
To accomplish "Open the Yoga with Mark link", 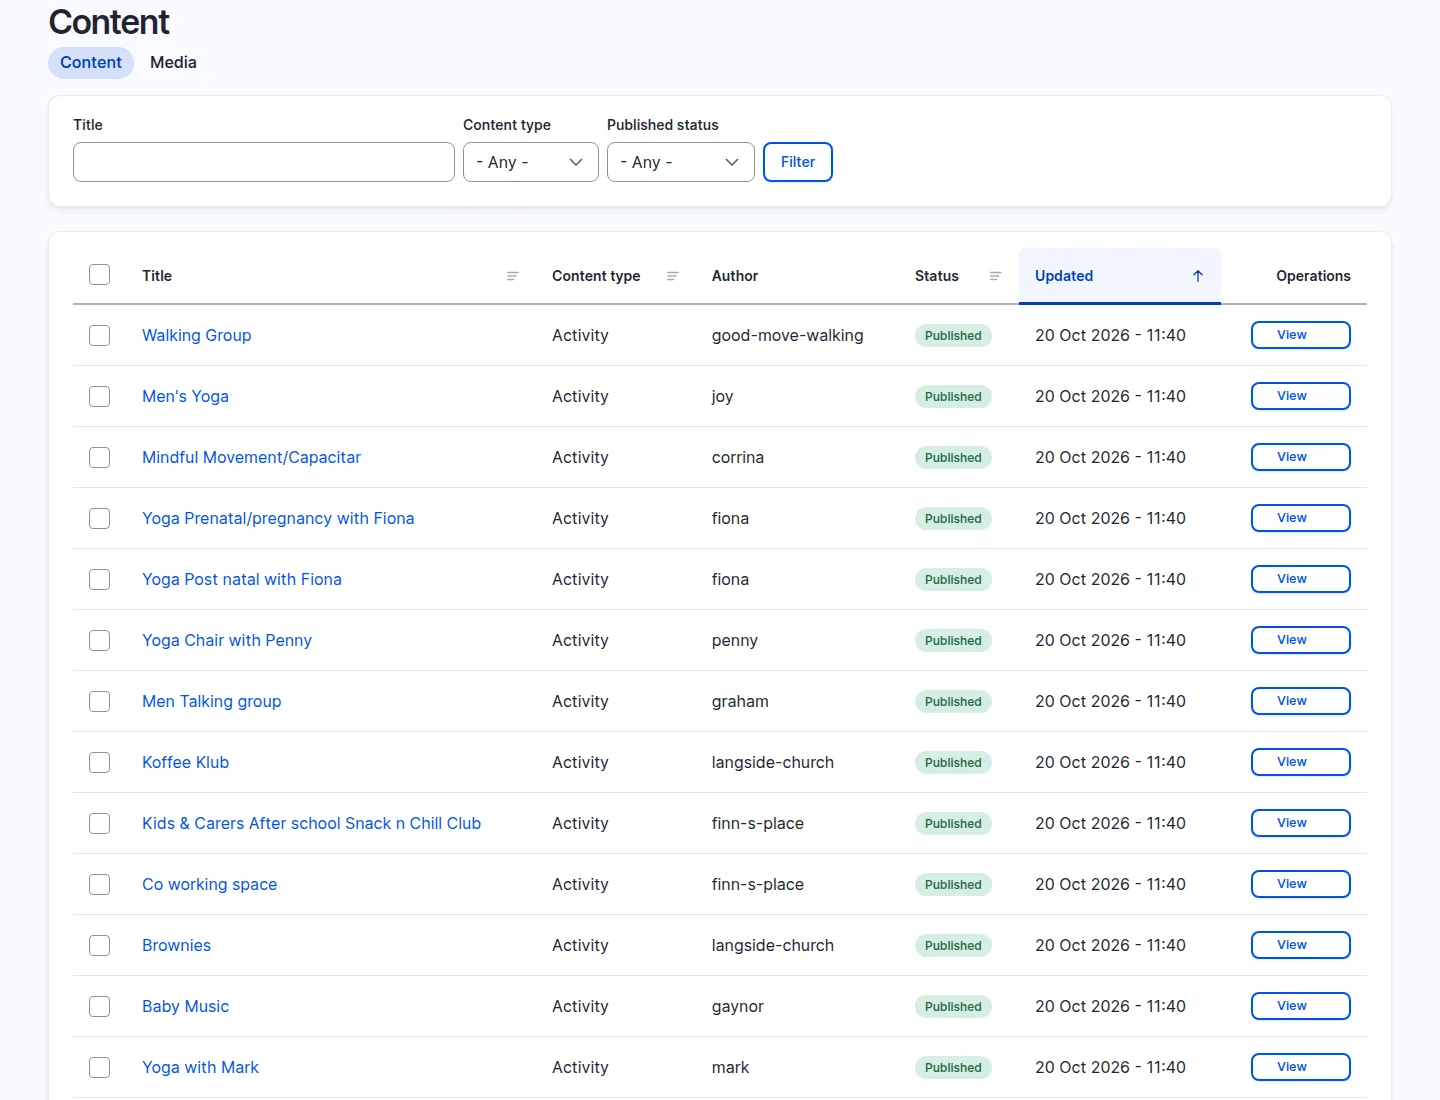I will click(200, 1067).
